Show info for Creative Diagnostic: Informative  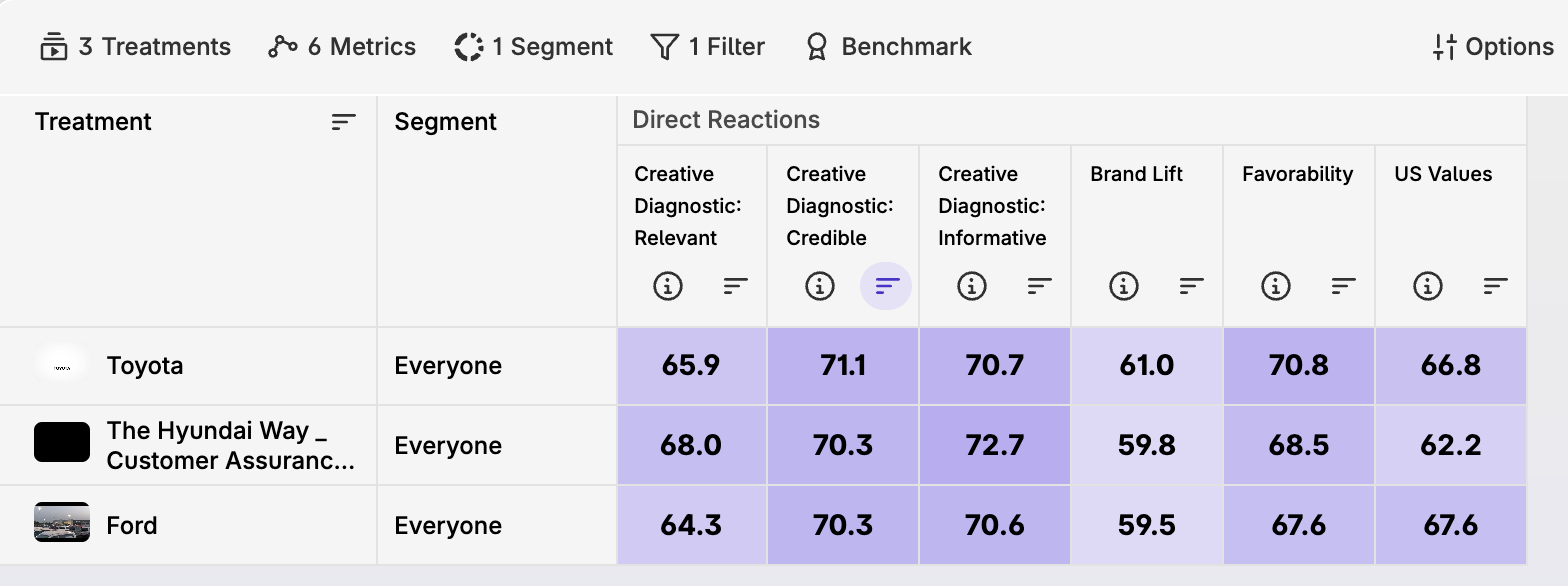coord(972,287)
